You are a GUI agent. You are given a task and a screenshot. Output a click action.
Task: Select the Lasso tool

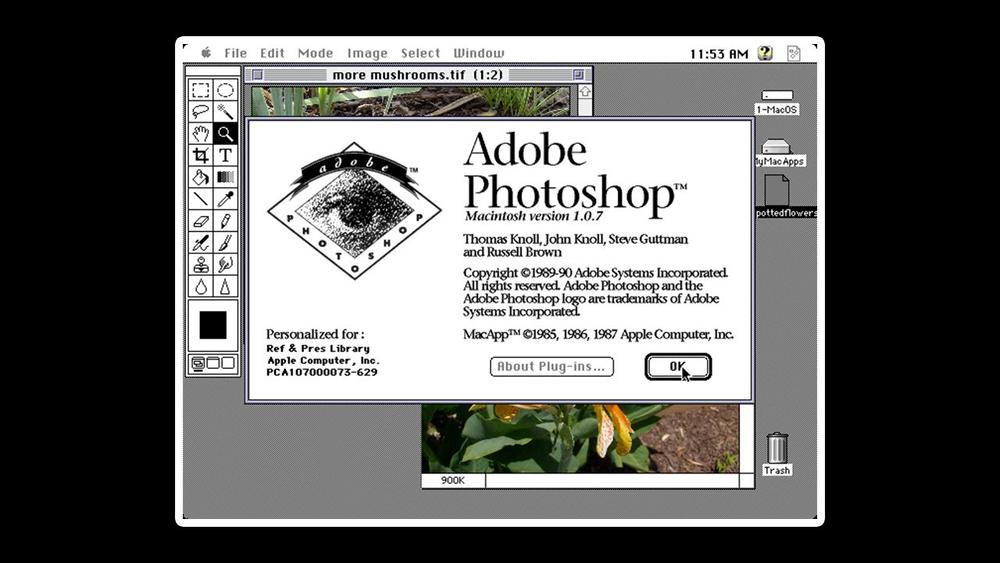click(200, 112)
